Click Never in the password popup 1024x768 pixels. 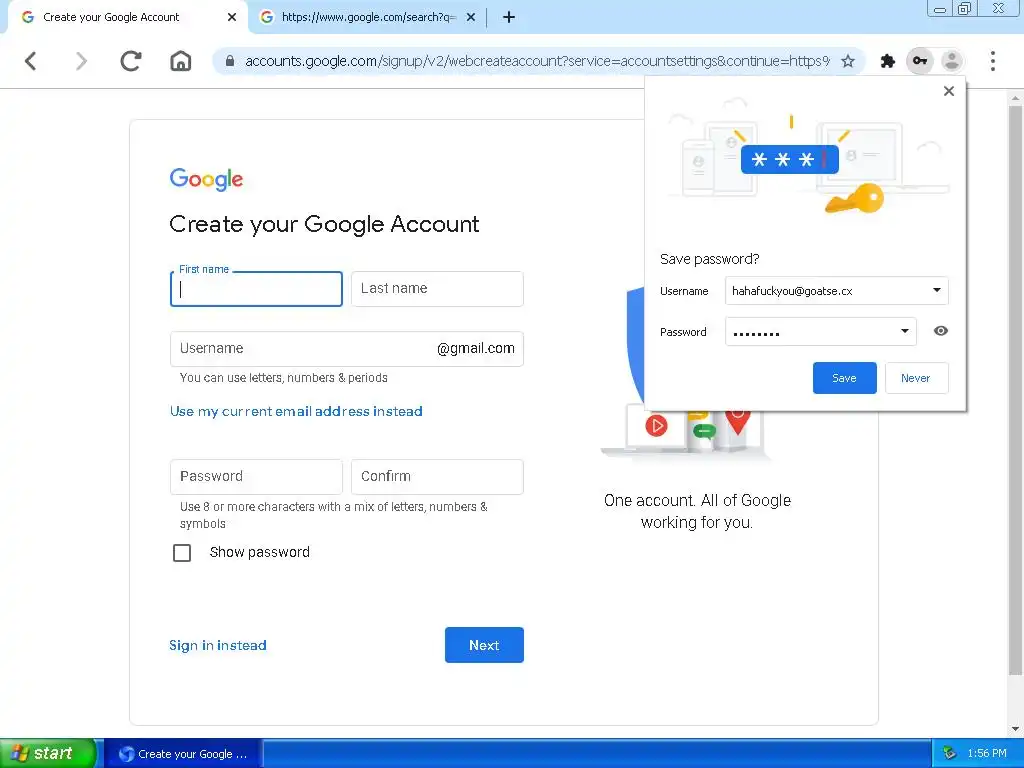(916, 378)
